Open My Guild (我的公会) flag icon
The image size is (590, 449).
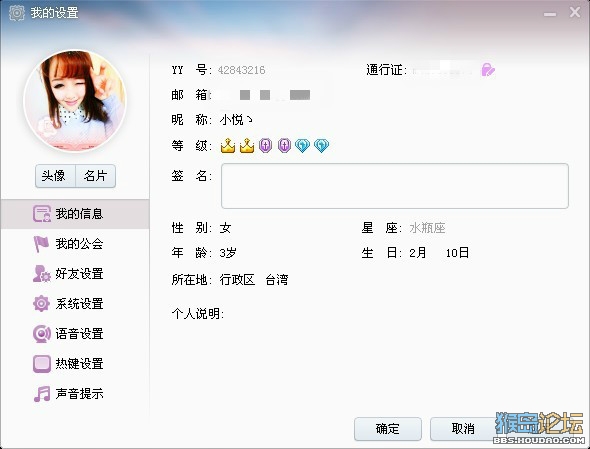[x=41, y=244]
